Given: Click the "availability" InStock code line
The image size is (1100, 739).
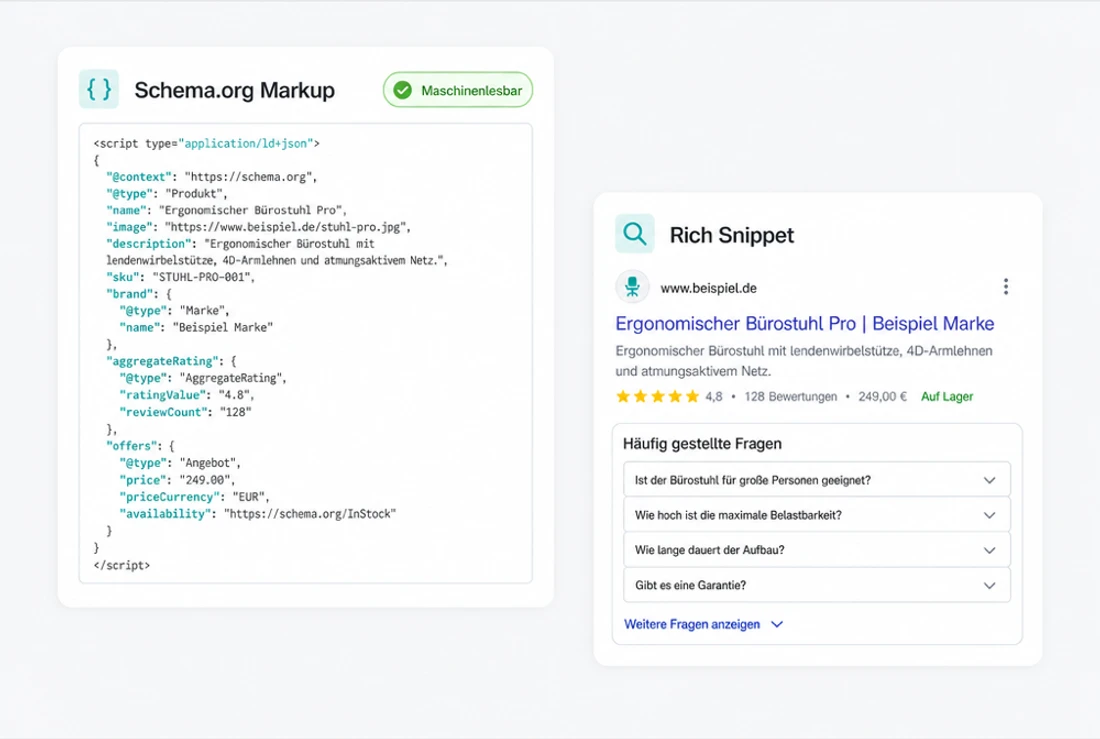Looking at the screenshot, I should click(x=257, y=514).
